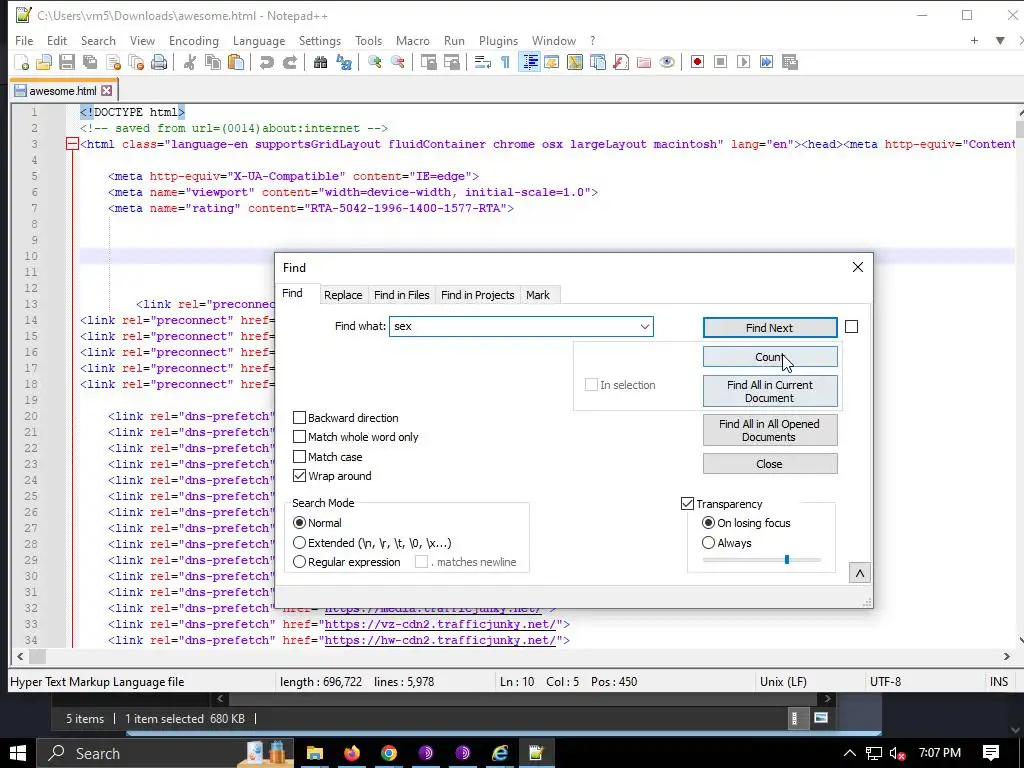
Task: Click the Close All toolbar icon
Action: [136, 62]
